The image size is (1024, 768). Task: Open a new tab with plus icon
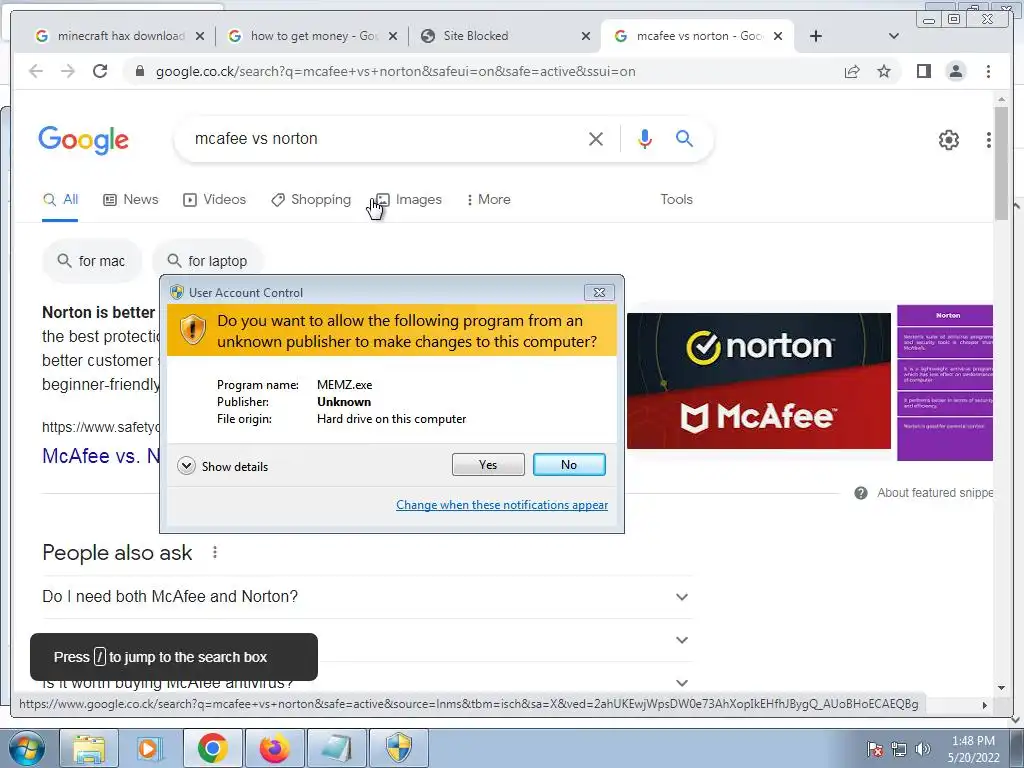(816, 36)
